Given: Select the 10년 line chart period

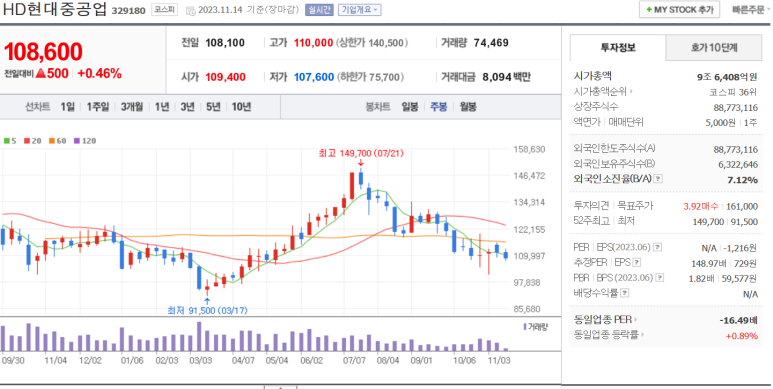Looking at the screenshot, I should click(241, 106).
